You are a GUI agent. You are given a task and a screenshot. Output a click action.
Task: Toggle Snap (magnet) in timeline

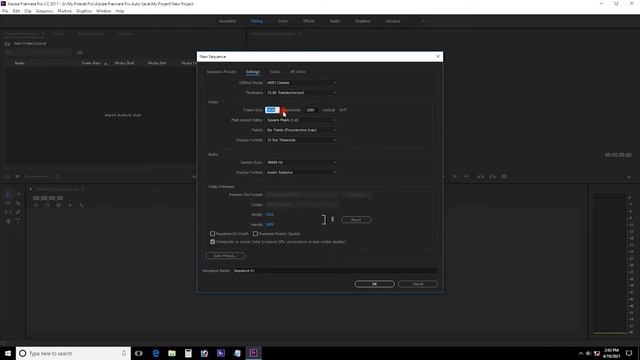(47, 206)
